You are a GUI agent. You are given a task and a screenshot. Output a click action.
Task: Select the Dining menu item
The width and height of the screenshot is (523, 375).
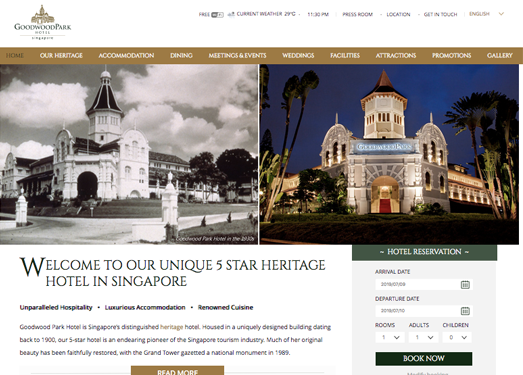pyautogui.click(x=181, y=55)
